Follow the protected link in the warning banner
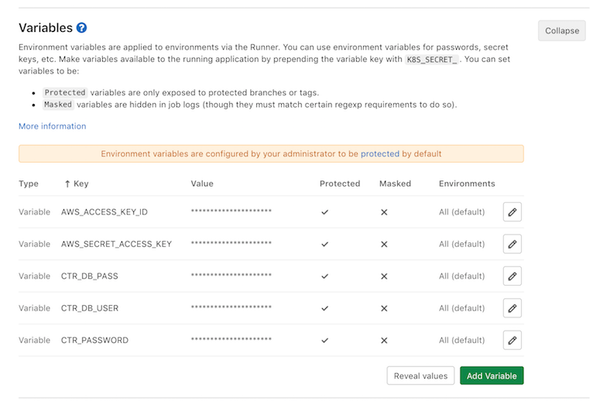 coord(379,154)
